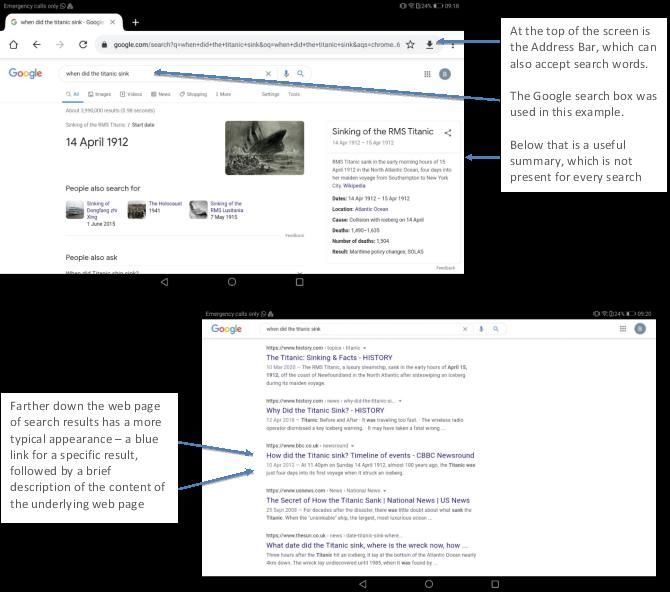Open 'Sinking of the RMS Lusitania' suggestion
Image resolution: width=670 pixels, height=592 pixels.
(x=217, y=210)
